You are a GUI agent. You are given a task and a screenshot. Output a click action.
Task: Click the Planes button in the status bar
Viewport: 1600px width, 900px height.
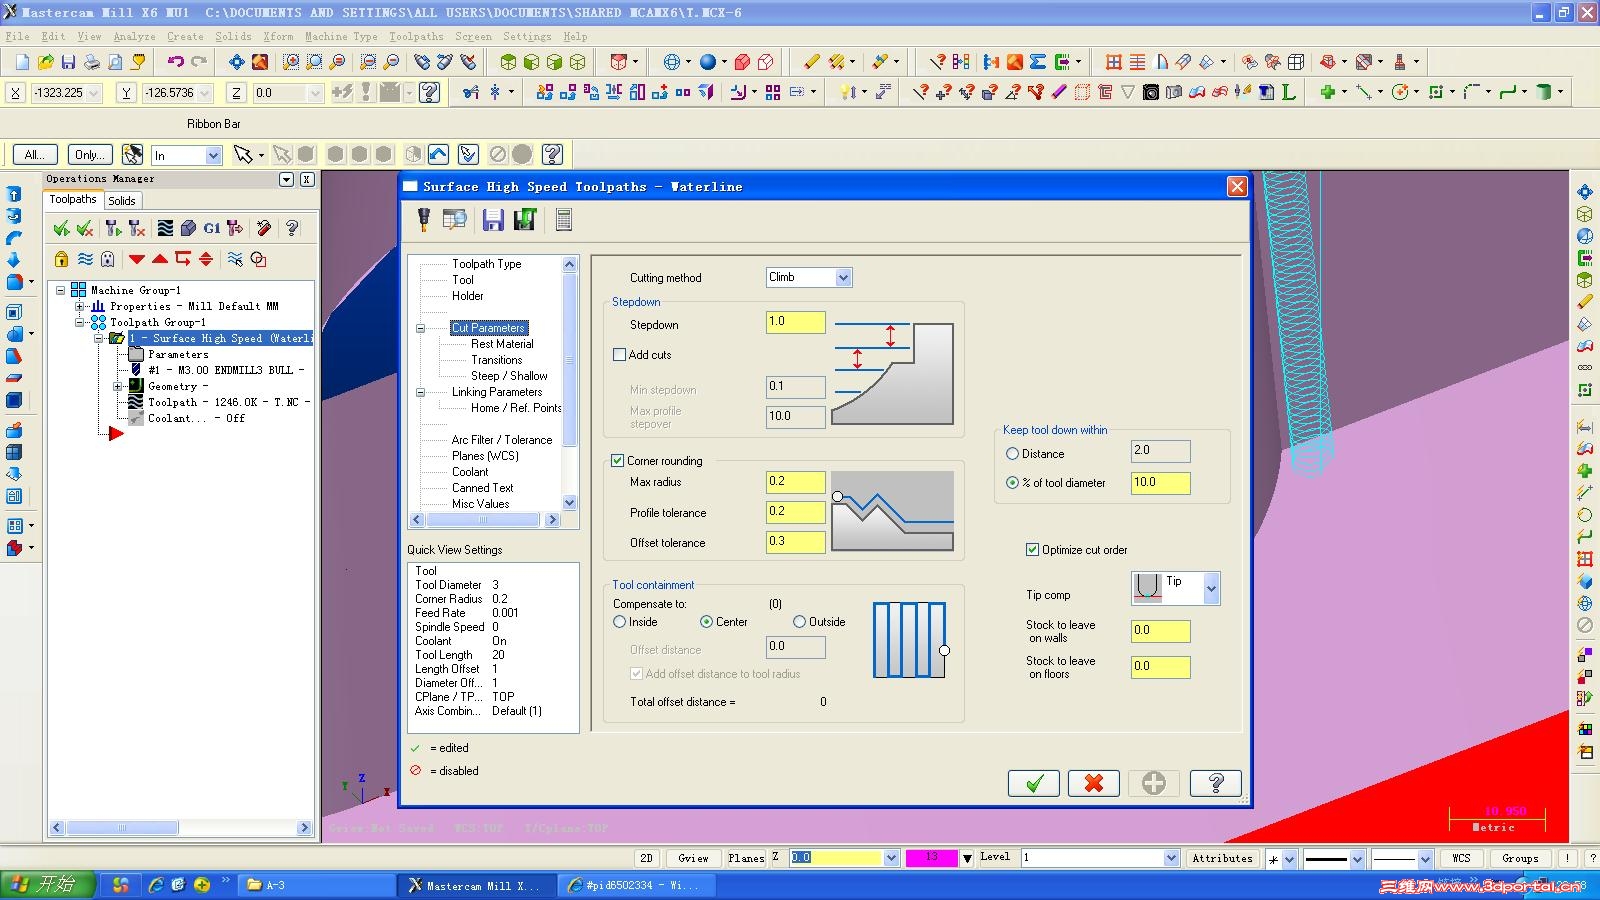point(746,858)
